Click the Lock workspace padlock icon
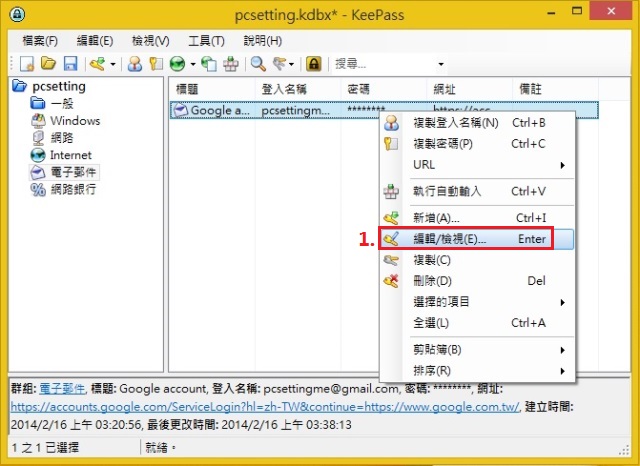Screen dimensions: 640x466 pos(313,64)
